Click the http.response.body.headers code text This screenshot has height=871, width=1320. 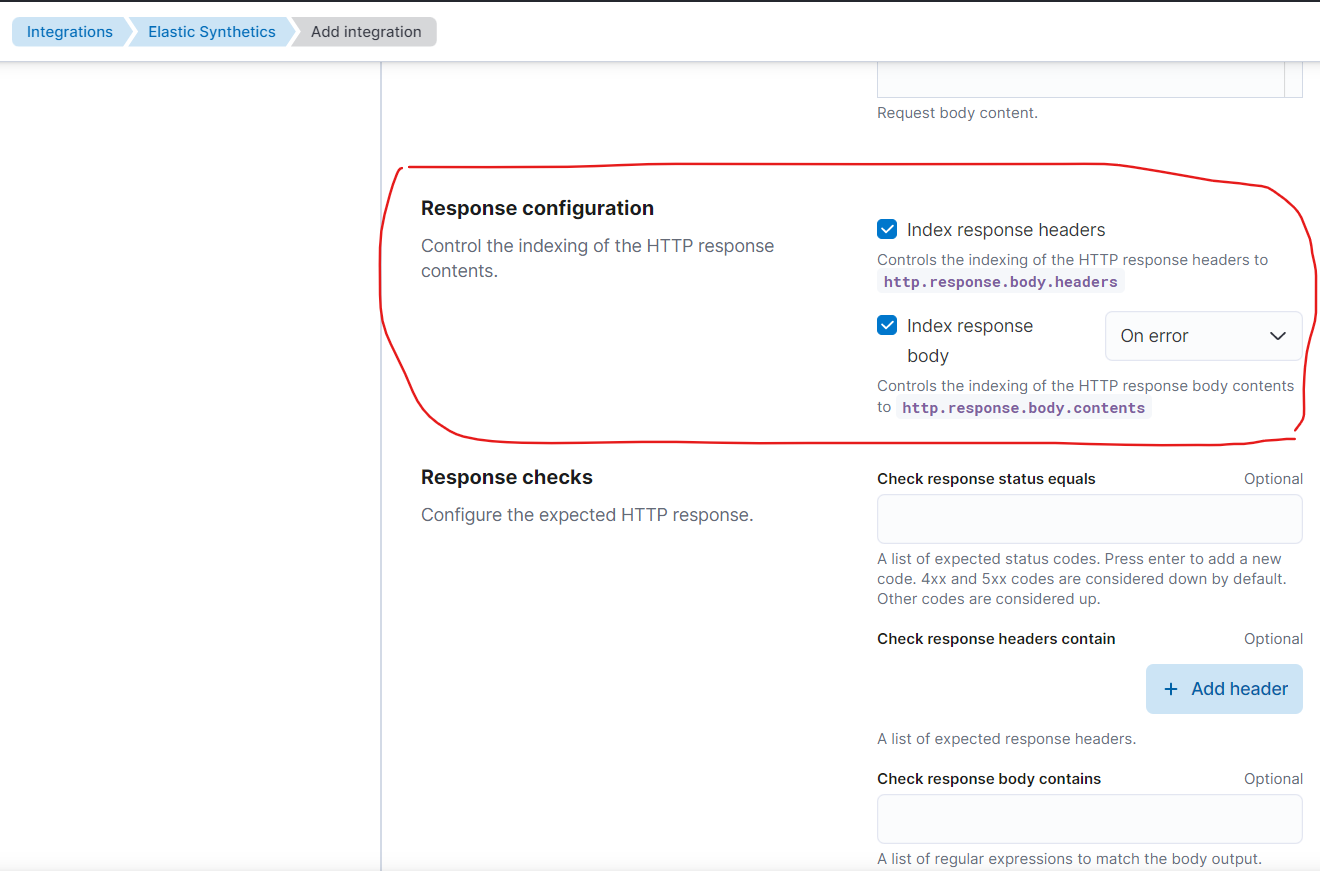pos(1000,282)
